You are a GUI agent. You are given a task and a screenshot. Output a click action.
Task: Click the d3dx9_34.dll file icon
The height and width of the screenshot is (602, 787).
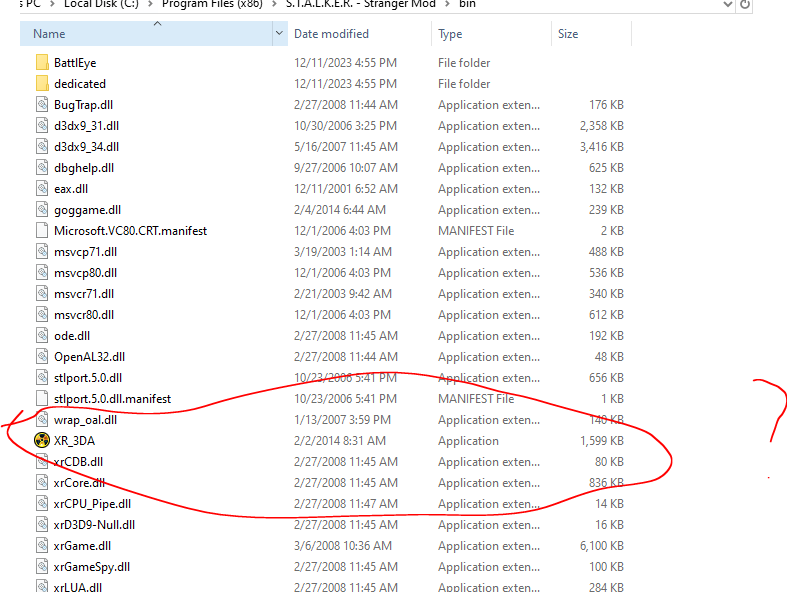click(x=43, y=147)
